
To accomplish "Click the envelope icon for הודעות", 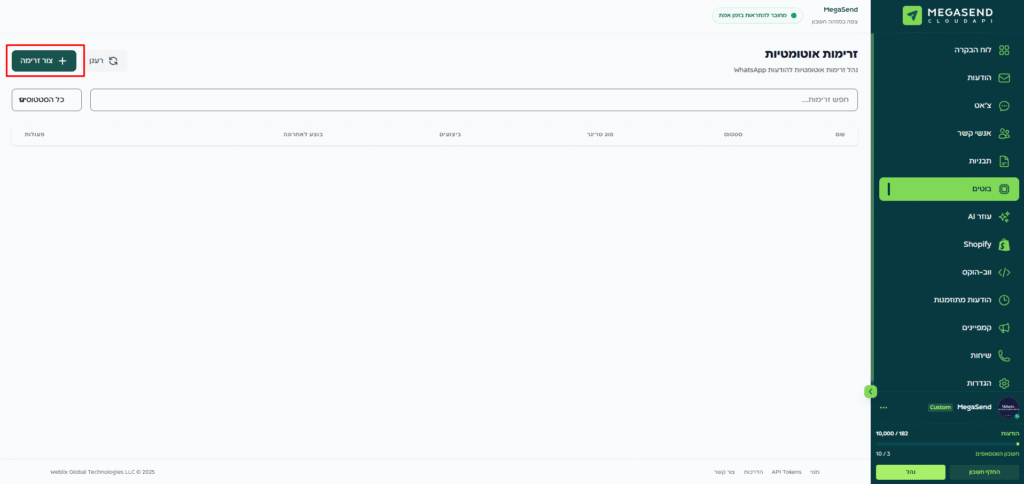I will point(1004,78).
